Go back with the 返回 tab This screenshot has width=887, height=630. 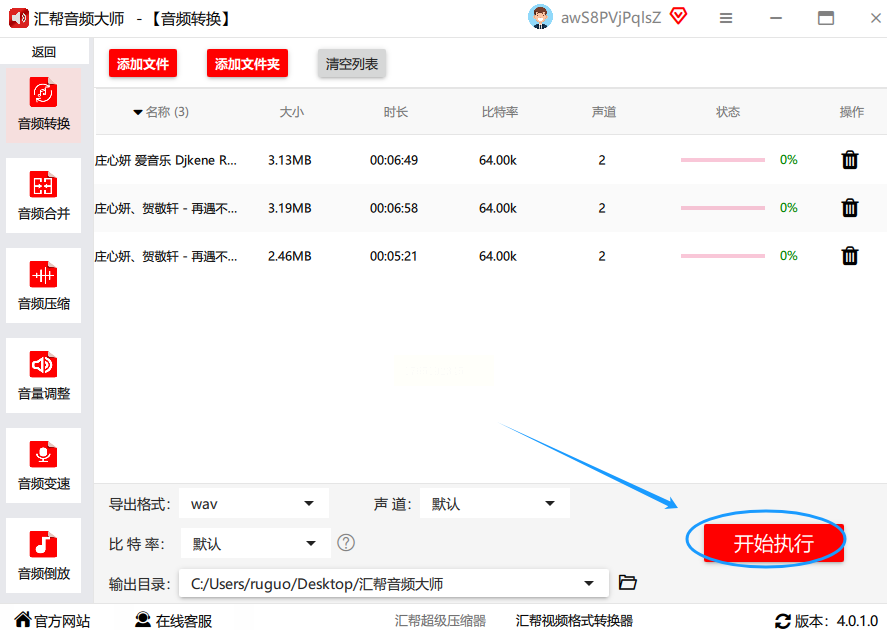(x=44, y=52)
